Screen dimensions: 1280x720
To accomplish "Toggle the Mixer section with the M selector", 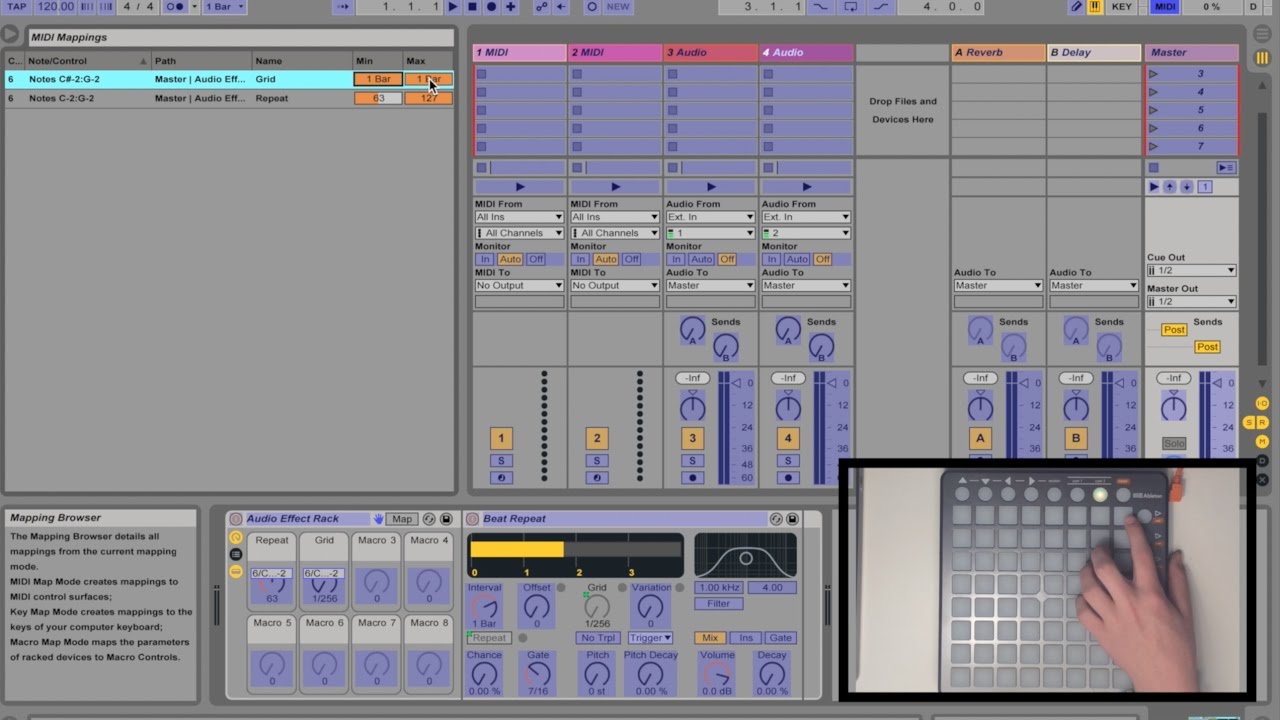I will click(x=1262, y=441).
